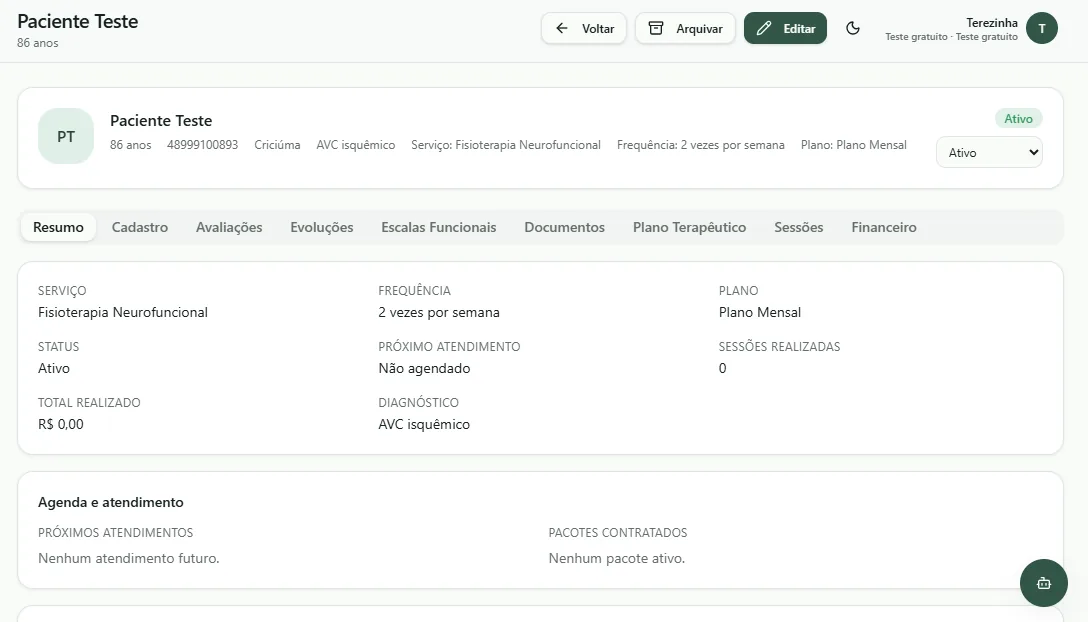Click 'Nenhum atendimento futuro.' text
Viewport: 1088px width, 622px height.
128,558
